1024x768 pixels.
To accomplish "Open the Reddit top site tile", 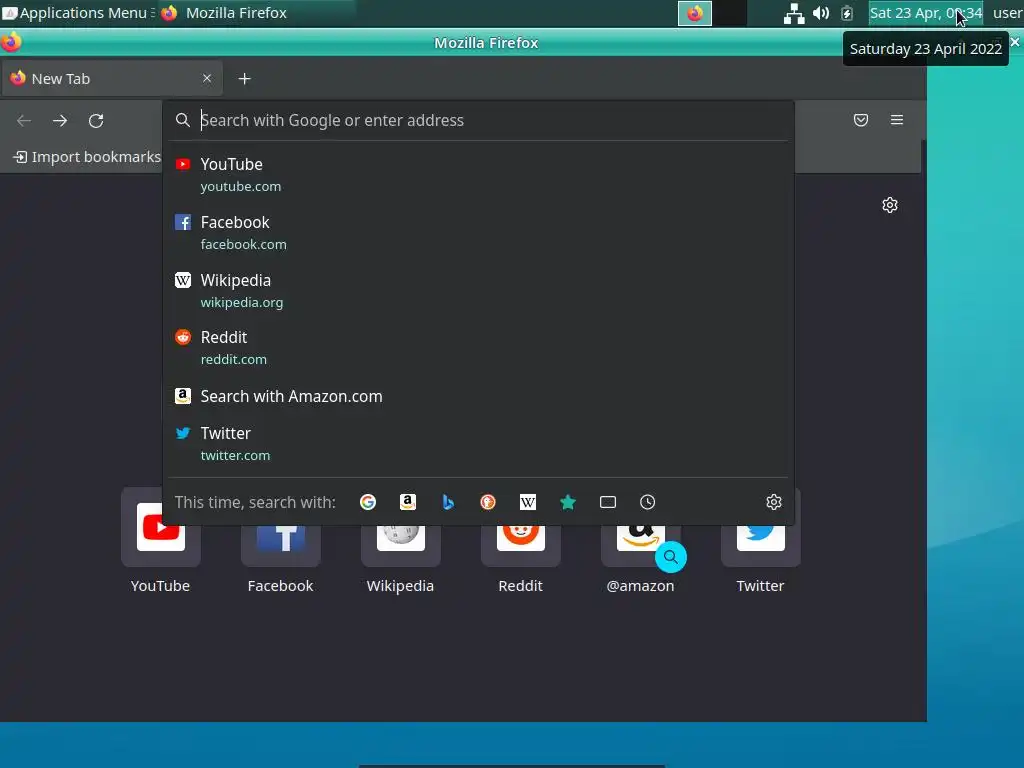I will pos(520,541).
